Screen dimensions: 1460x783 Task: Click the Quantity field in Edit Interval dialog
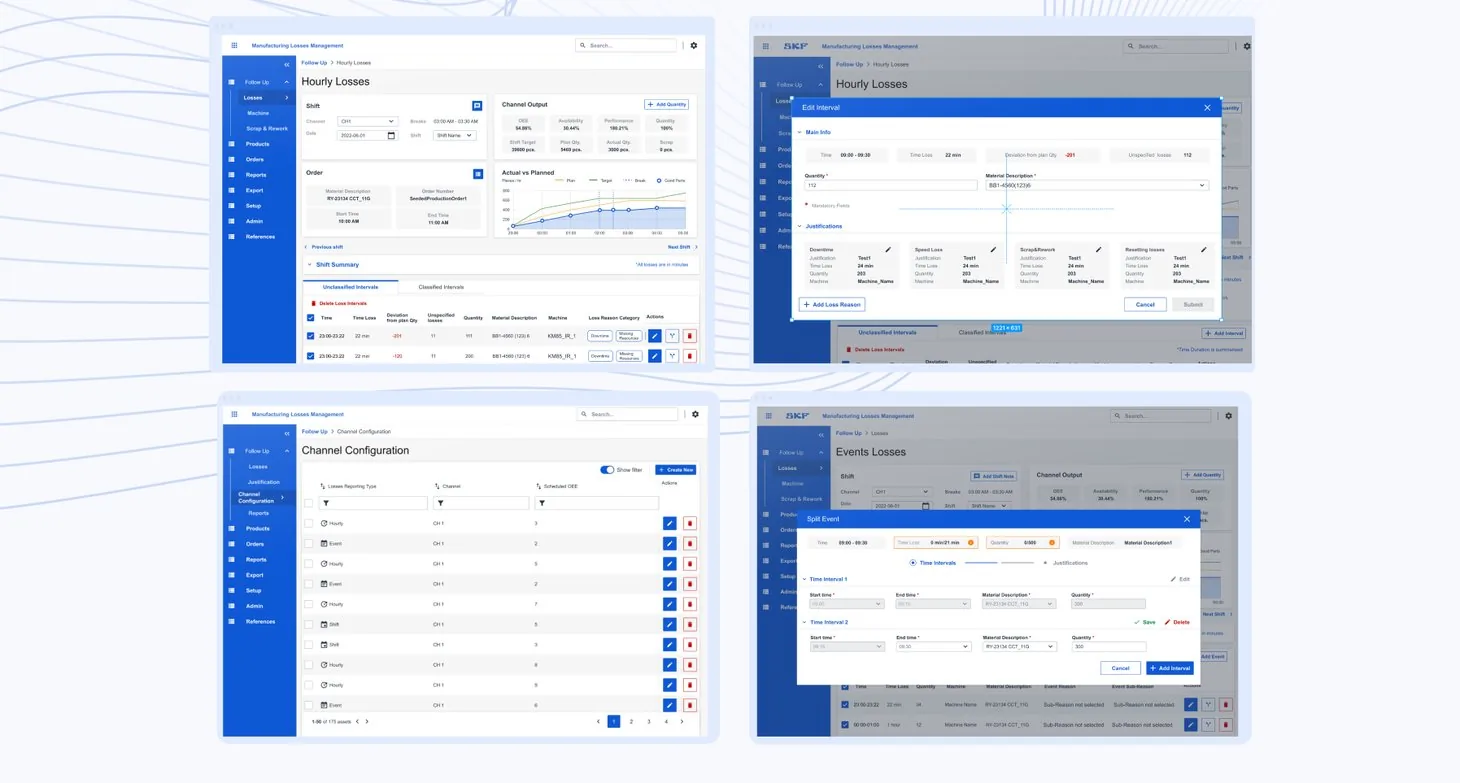890,185
